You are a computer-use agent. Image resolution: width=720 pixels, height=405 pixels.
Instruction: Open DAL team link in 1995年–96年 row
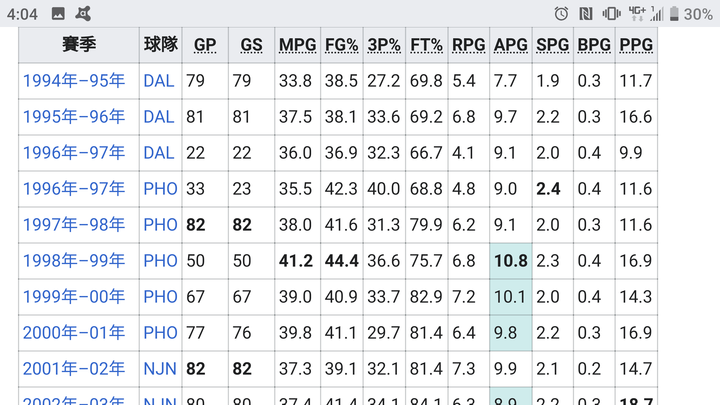[159, 117]
